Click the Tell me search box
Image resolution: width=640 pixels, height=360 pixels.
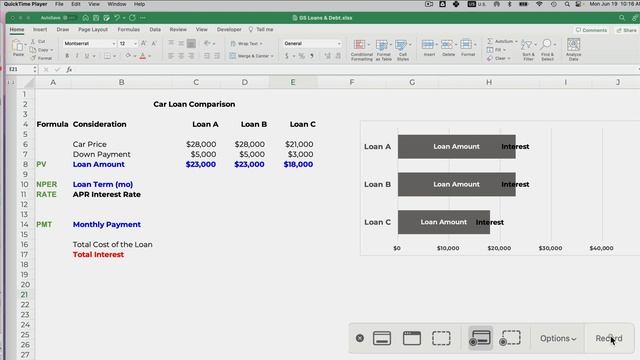(261, 29)
